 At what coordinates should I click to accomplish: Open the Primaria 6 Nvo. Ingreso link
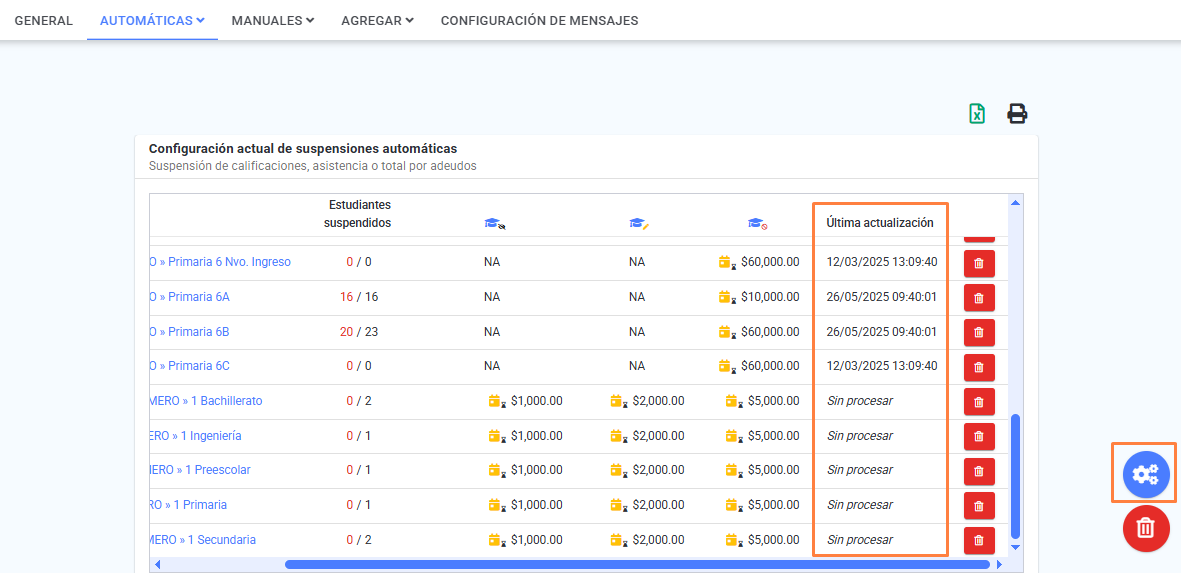[220, 262]
